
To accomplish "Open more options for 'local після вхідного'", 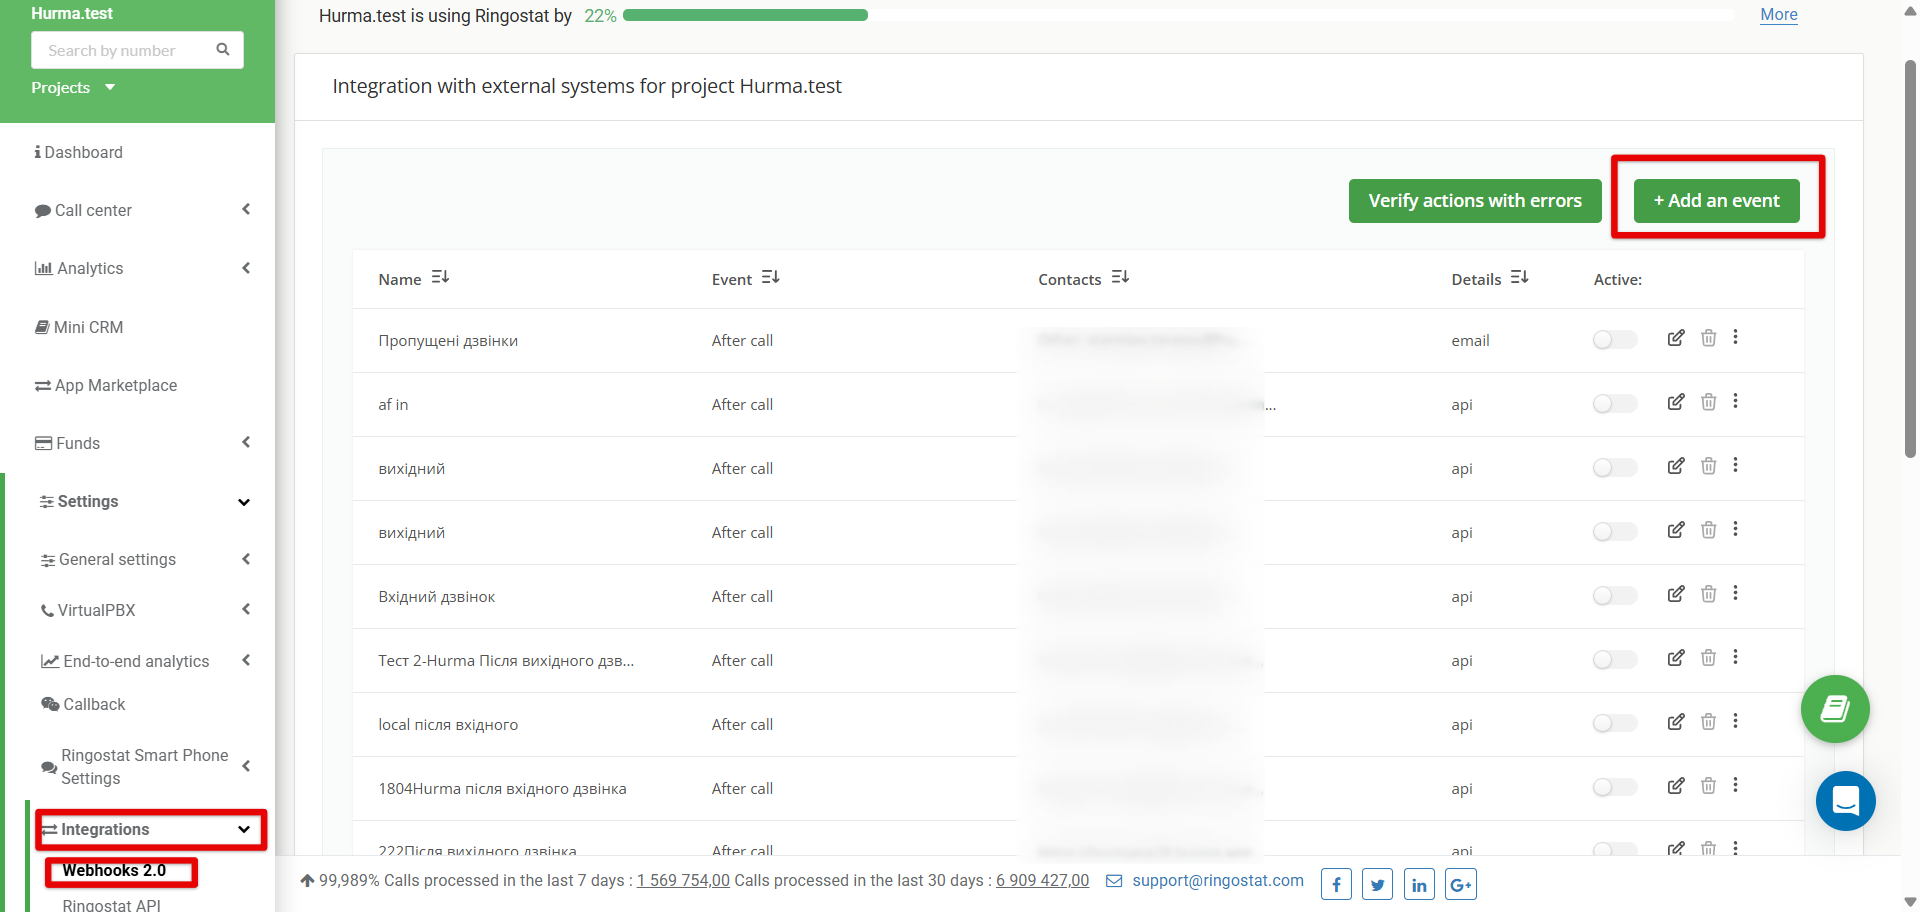I will click(x=1735, y=721).
